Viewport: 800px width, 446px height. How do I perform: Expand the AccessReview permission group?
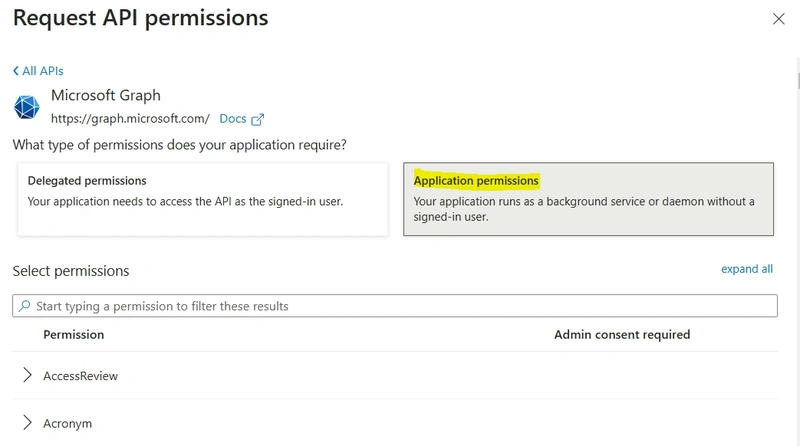click(28, 375)
